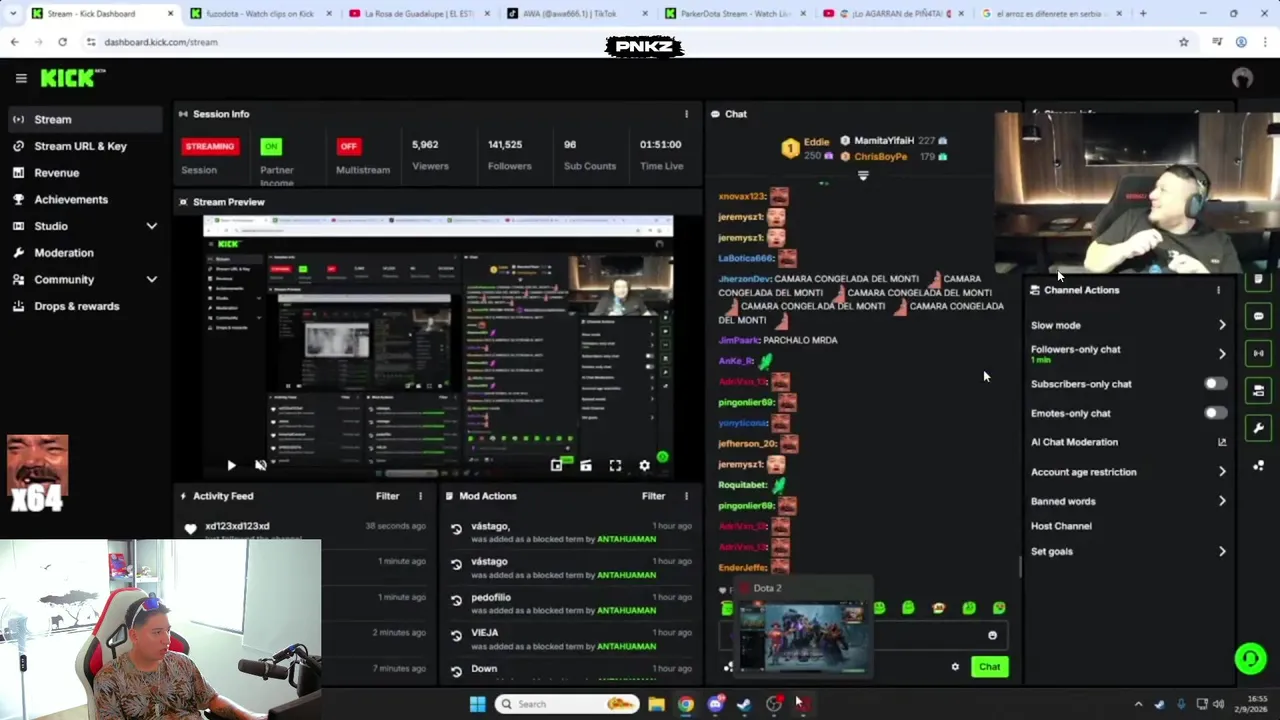The image size is (1280, 720).
Task: Open the channel actions panel icon in right rail
Action: click(1258, 390)
